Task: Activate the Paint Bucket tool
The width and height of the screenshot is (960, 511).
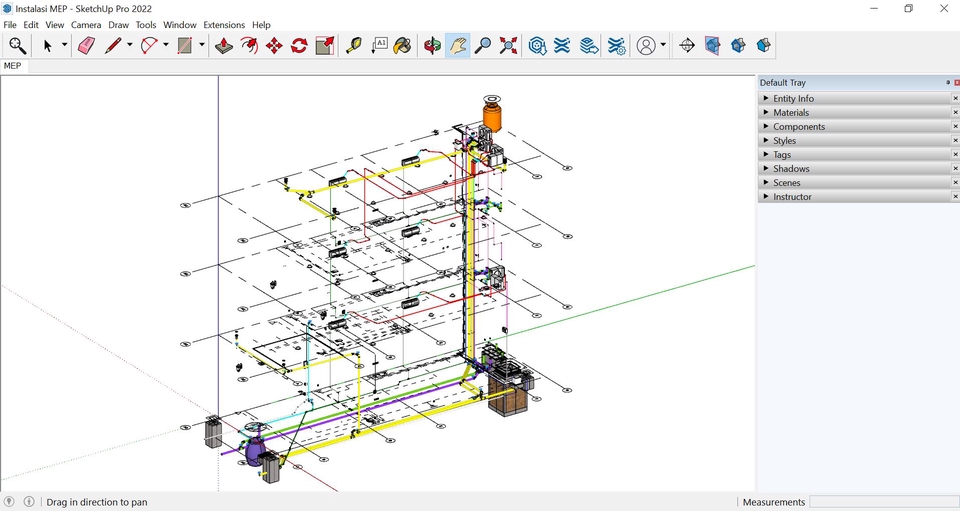Action: click(402, 45)
